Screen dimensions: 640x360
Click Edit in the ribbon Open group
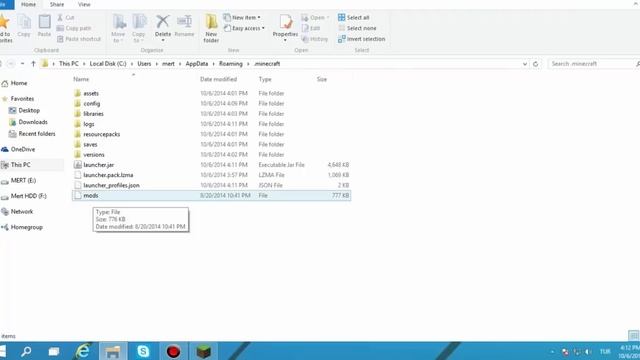[311, 28]
